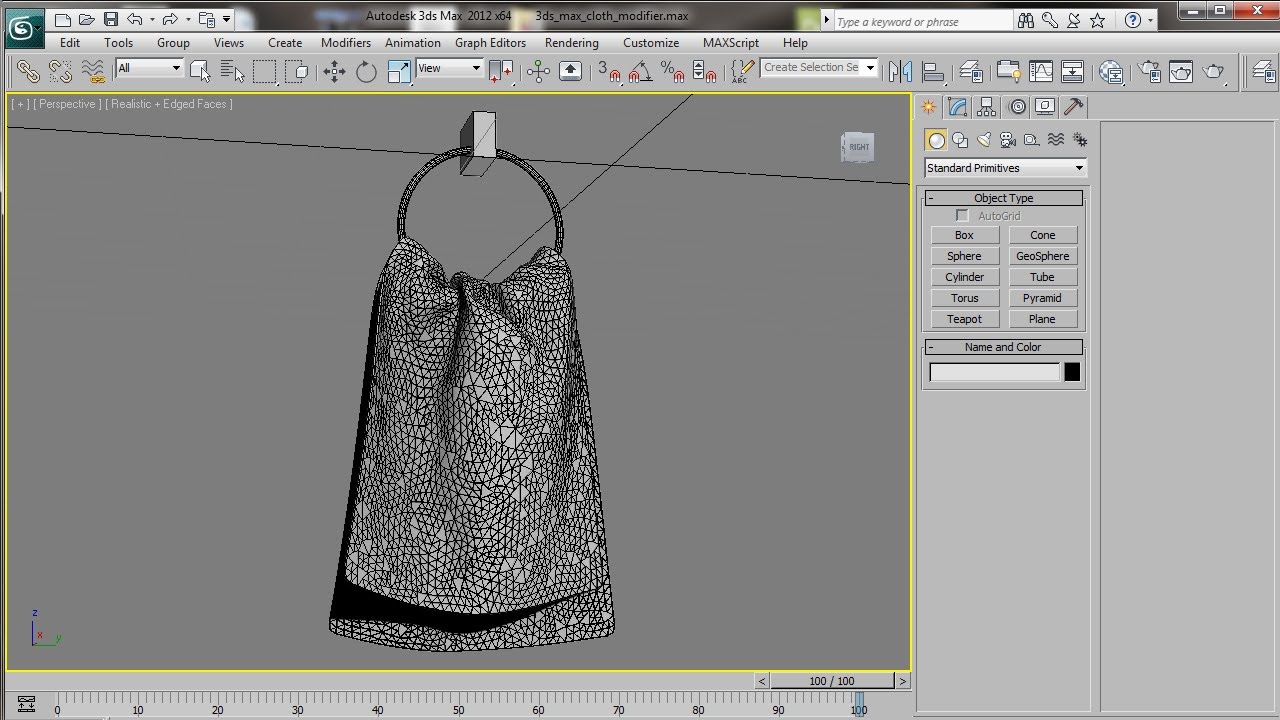Image resolution: width=1280 pixels, height=720 pixels.
Task: Open the Standard Primitives dropdown
Action: [x=1004, y=168]
